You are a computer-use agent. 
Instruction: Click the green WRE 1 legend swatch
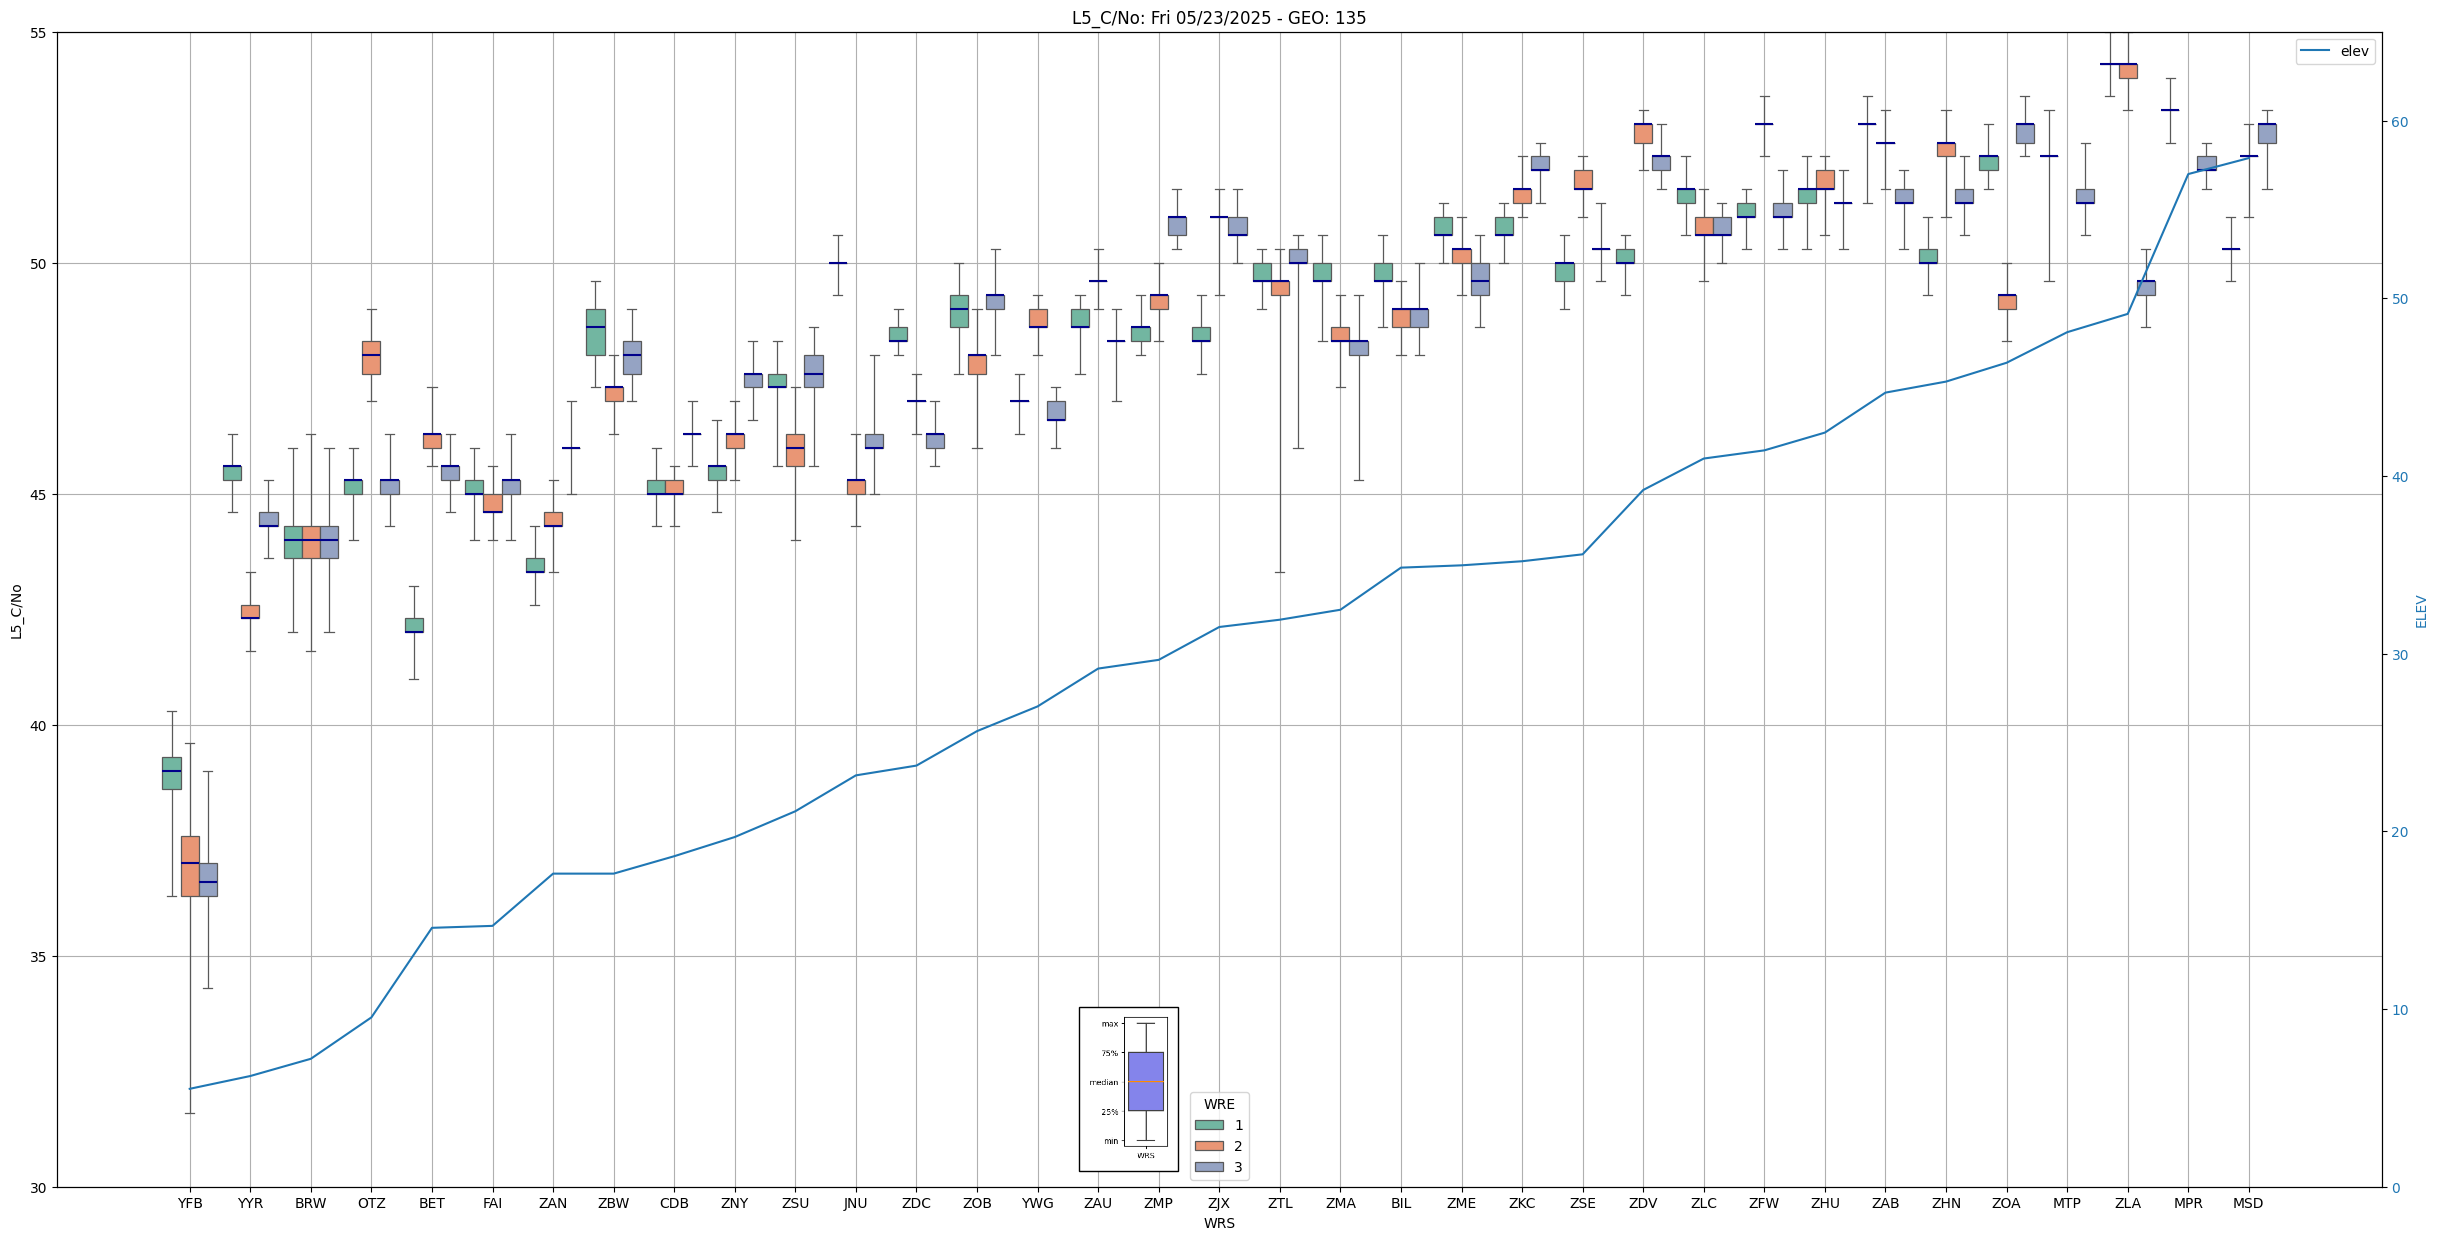(1209, 1125)
